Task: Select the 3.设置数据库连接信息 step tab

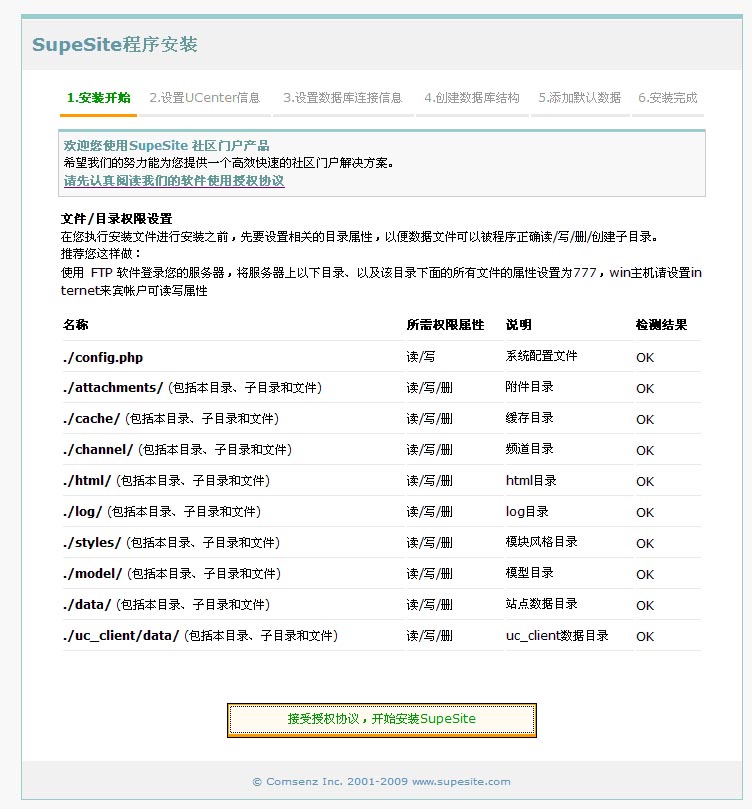Action: pyautogui.click(x=342, y=98)
